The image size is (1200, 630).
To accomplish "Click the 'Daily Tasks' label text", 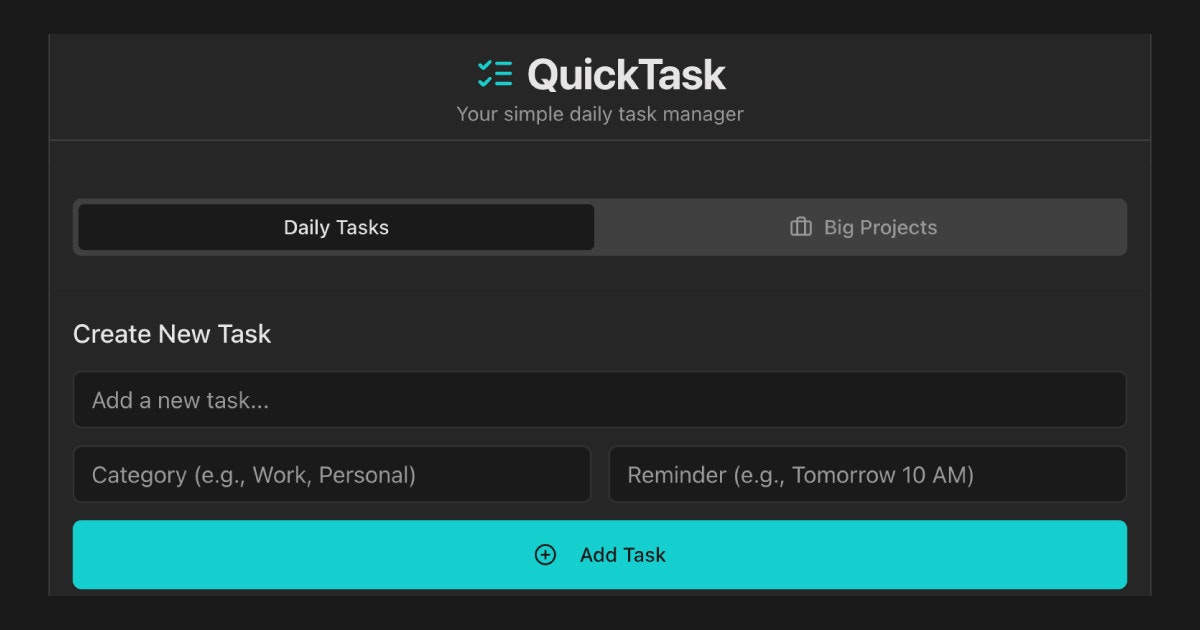I will click(336, 227).
